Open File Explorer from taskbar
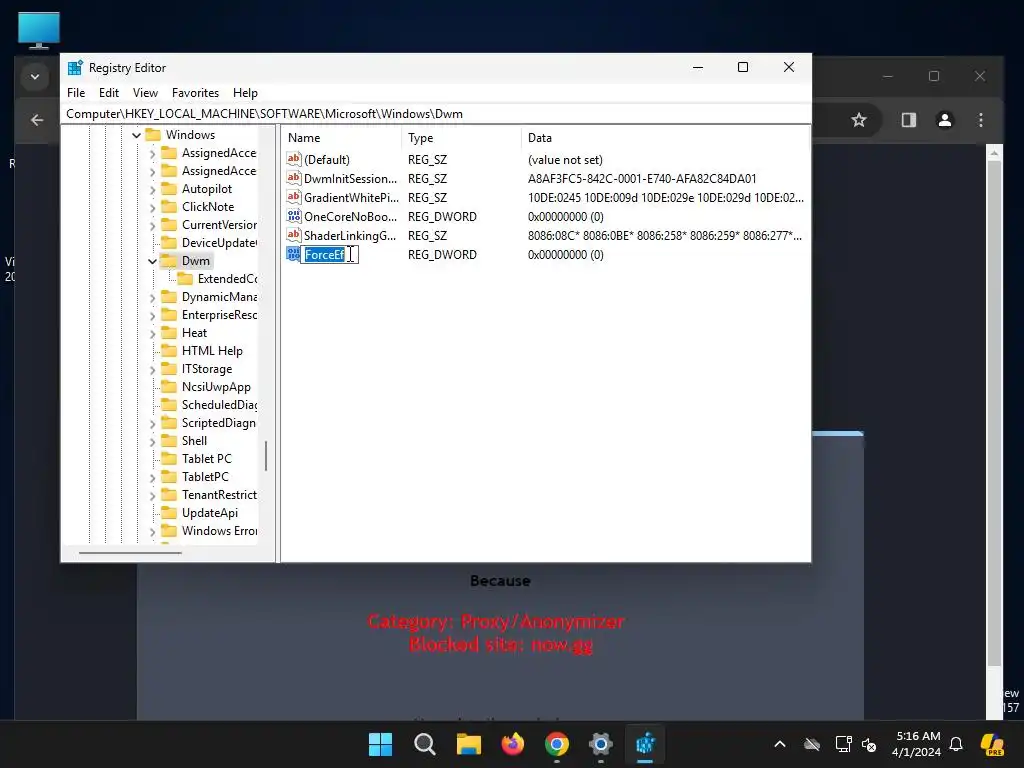This screenshot has width=1024, height=768. tap(468, 744)
